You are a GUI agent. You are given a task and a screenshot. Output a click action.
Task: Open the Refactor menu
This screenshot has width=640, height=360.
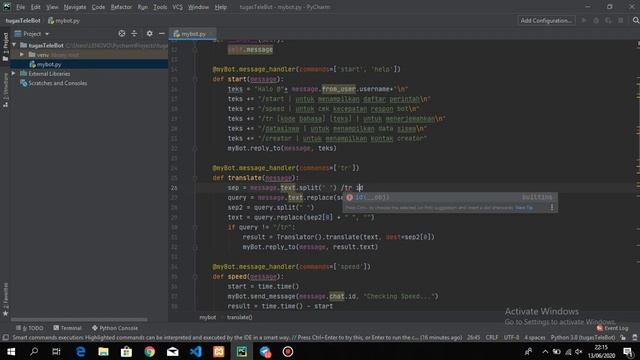(121, 7)
